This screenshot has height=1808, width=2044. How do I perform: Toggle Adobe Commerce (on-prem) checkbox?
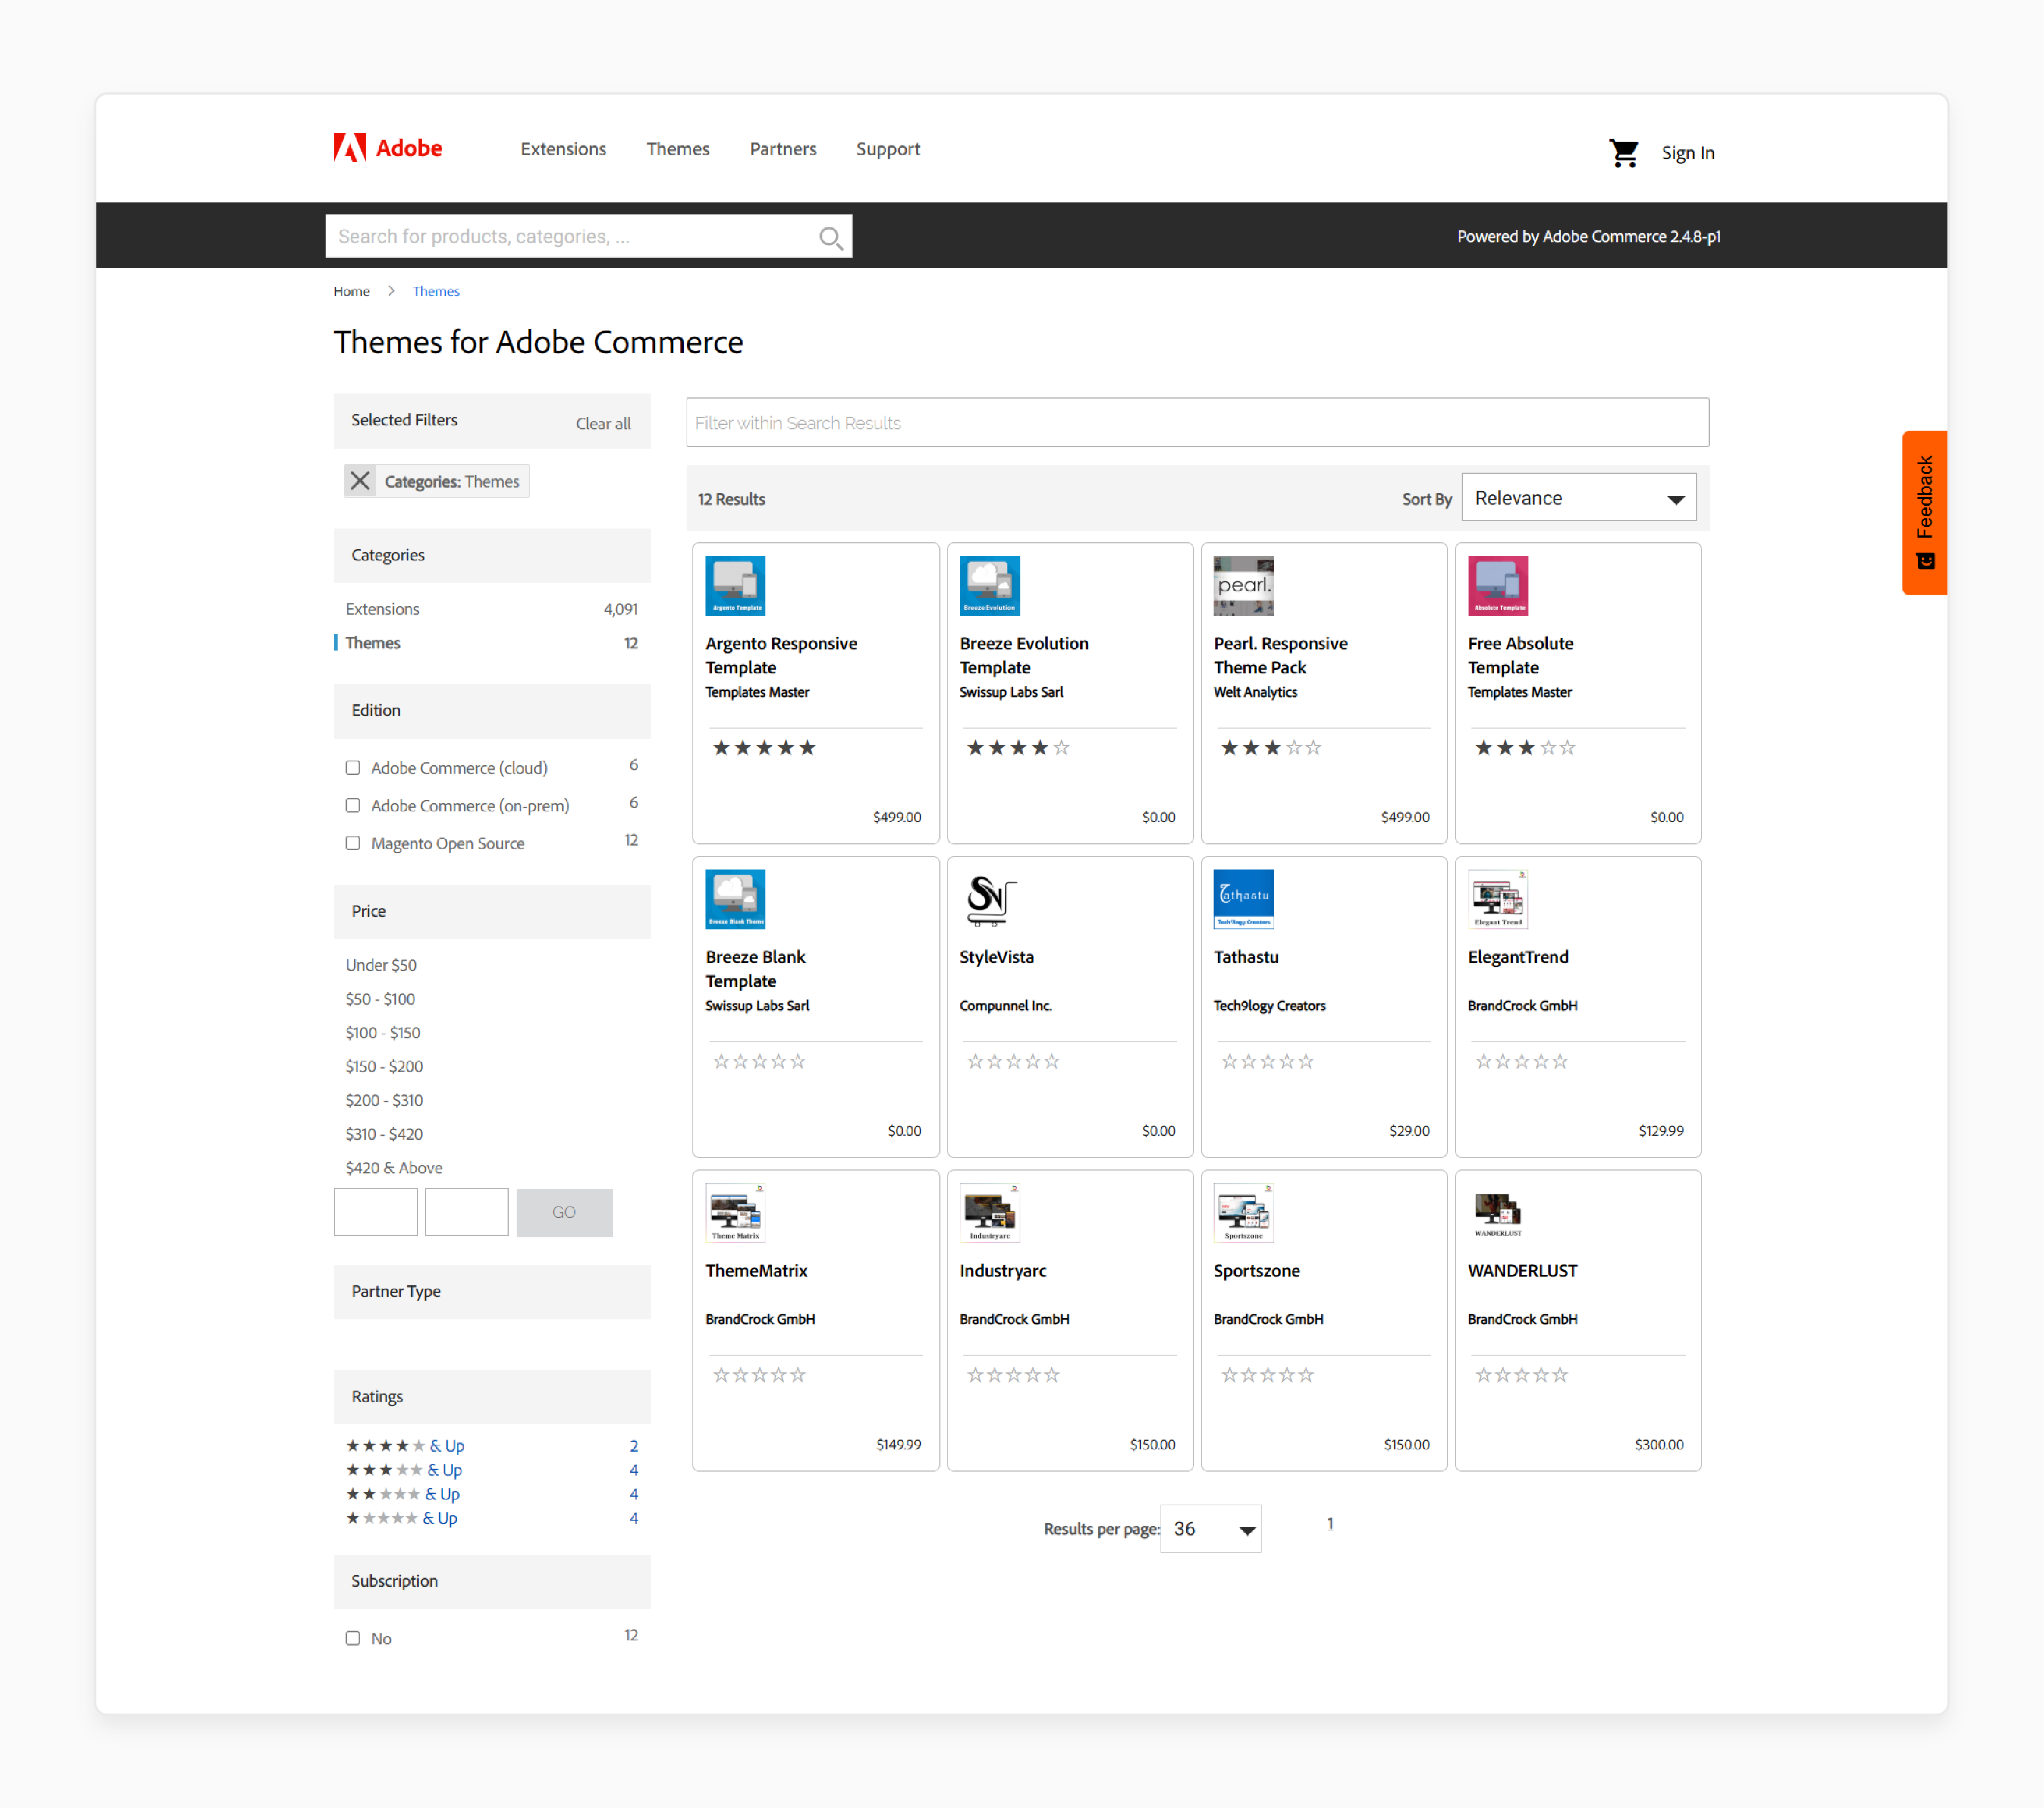pos(352,805)
